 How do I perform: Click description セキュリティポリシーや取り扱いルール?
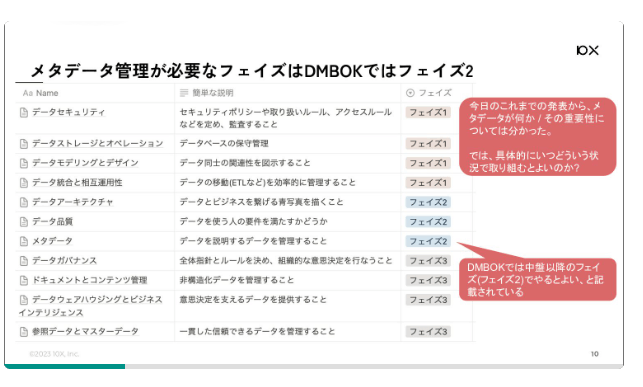click(286, 118)
